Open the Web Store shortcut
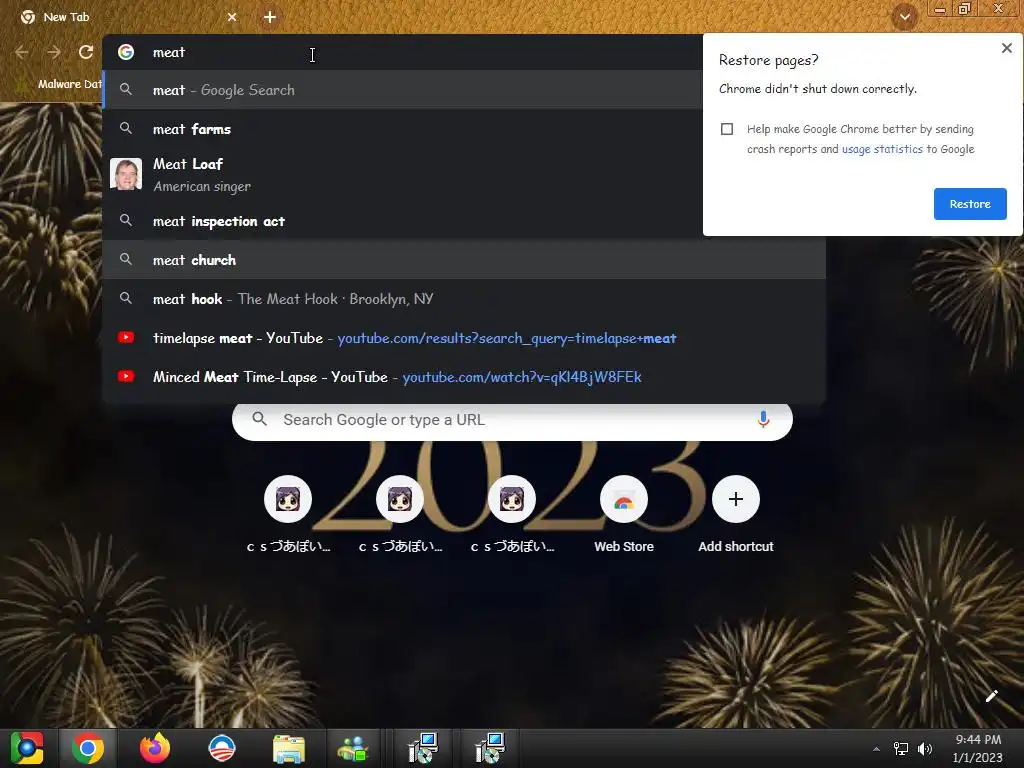 pos(624,500)
